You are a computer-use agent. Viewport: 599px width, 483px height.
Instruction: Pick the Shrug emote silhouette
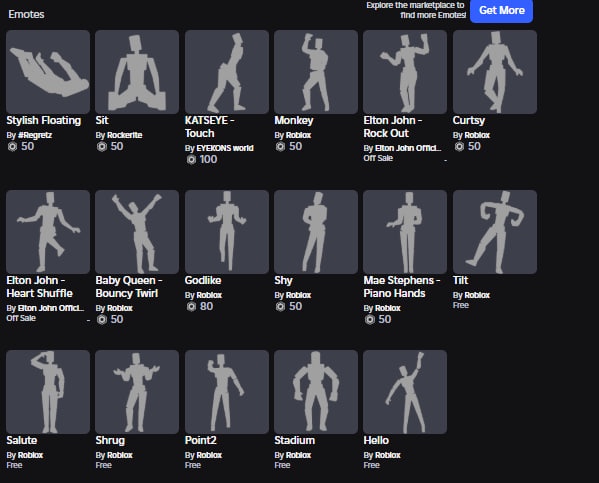pyautogui.click(x=137, y=392)
